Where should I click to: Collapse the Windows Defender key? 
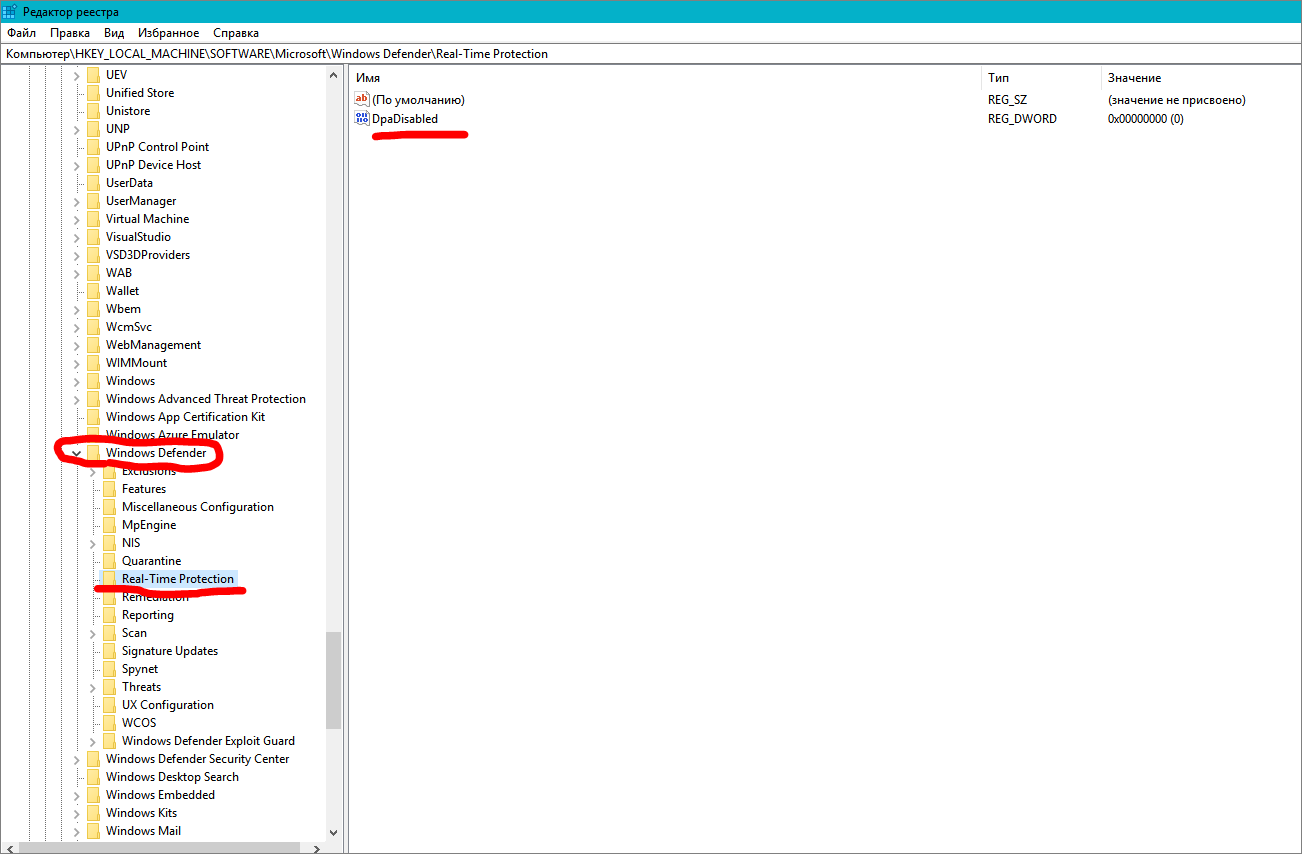(77, 453)
